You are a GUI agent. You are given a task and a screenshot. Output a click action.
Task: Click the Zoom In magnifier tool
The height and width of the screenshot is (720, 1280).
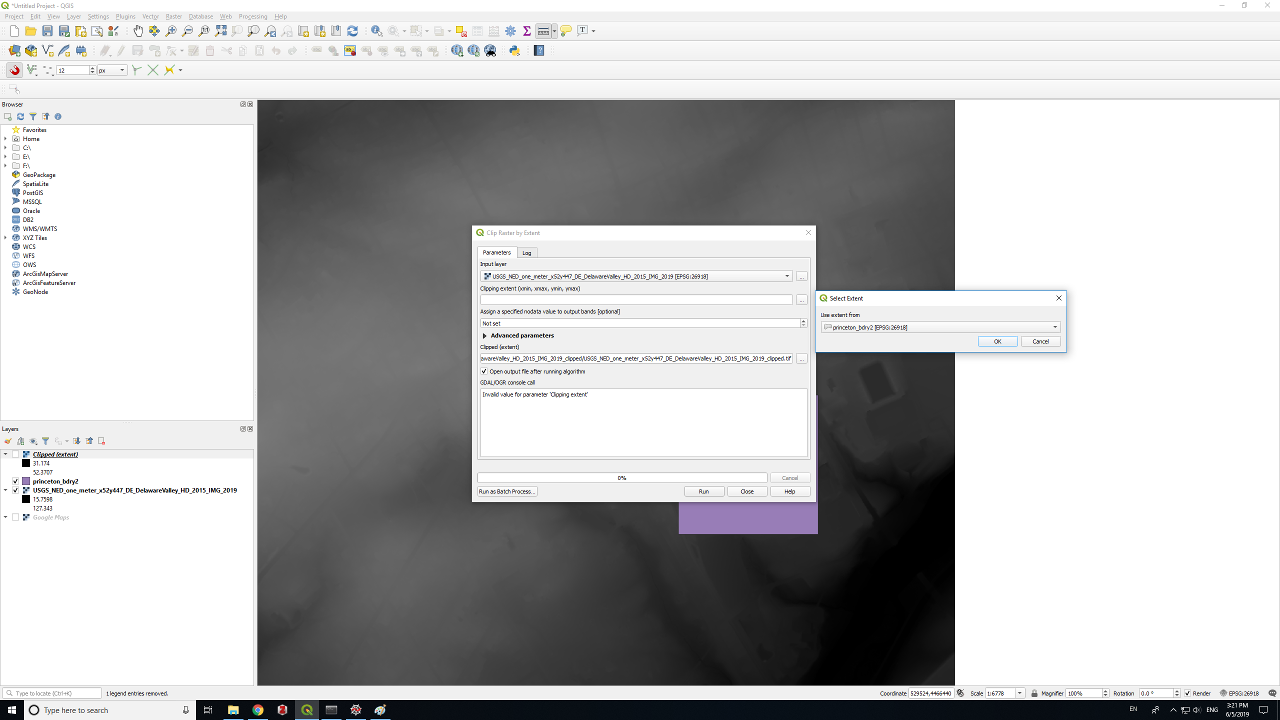pyautogui.click(x=171, y=31)
